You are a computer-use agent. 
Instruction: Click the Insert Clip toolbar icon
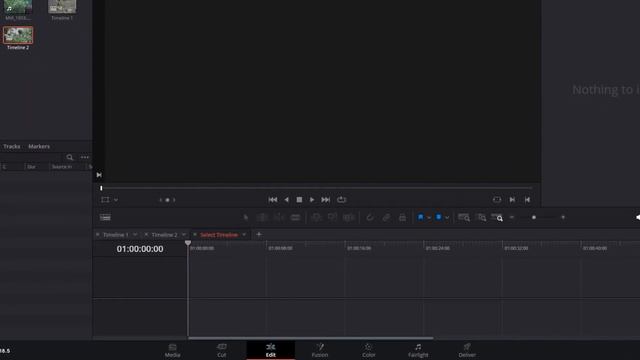click(x=316, y=218)
